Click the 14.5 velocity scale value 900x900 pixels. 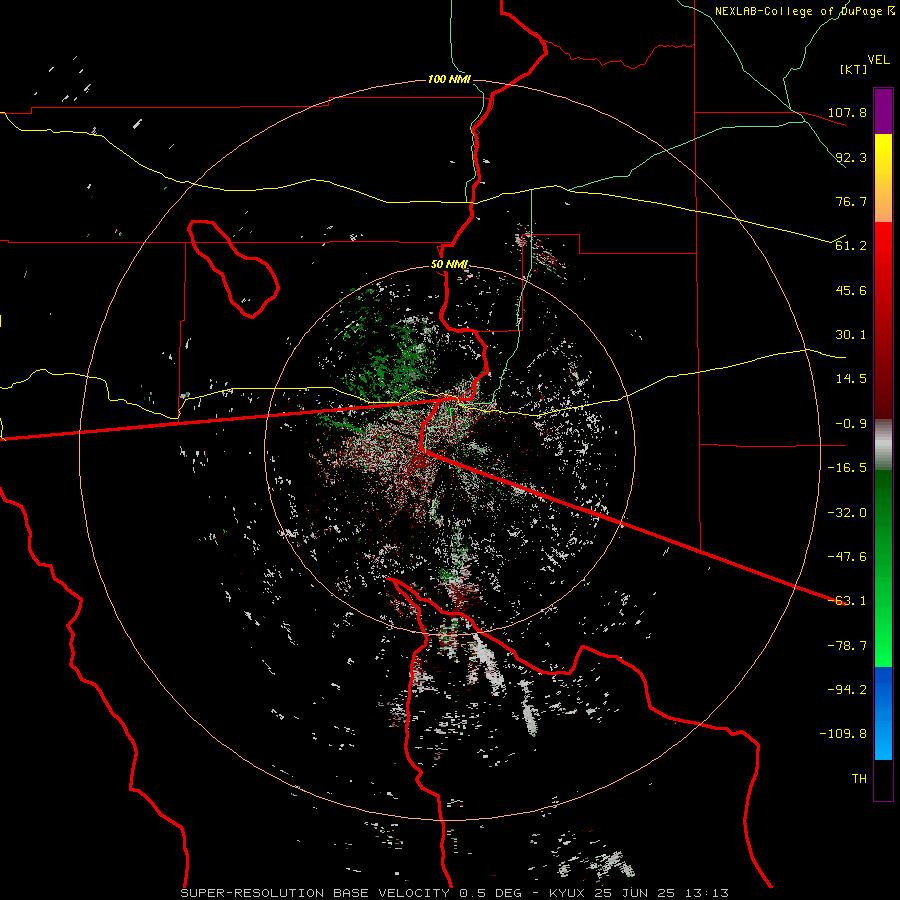point(851,379)
